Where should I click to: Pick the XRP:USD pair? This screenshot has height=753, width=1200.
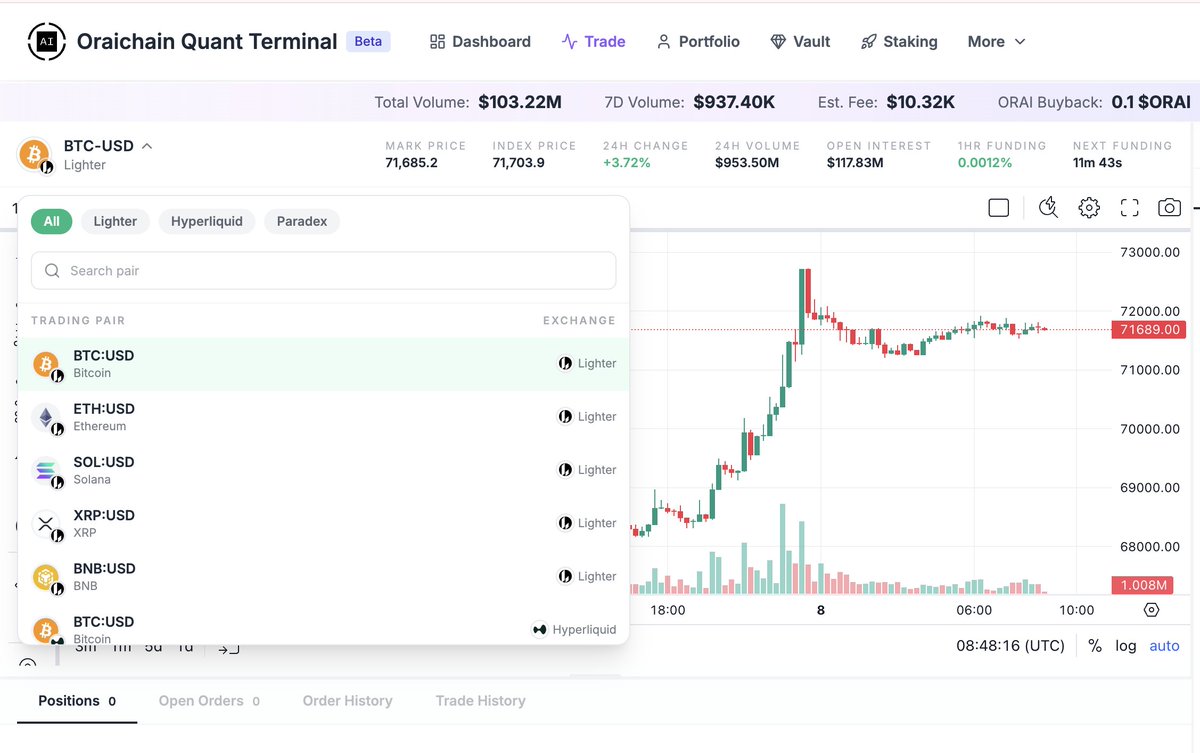point(324,523)
